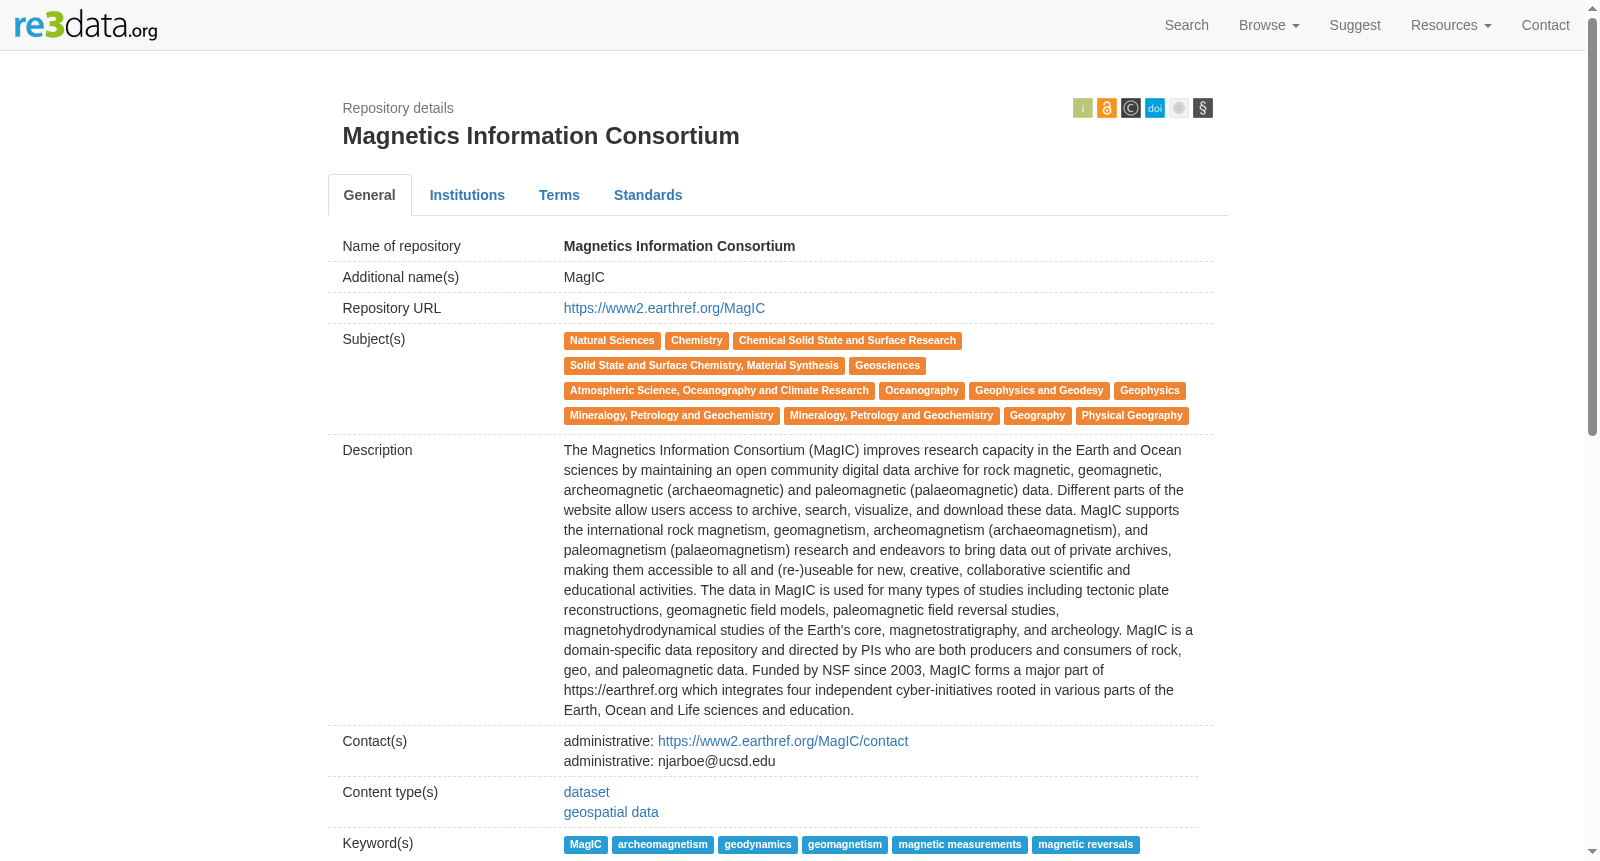This screenshot has width=1600, height=861.
Task: Click the geodynamics keyword tag
Action: pyautogui.click(x=758, y=845)
